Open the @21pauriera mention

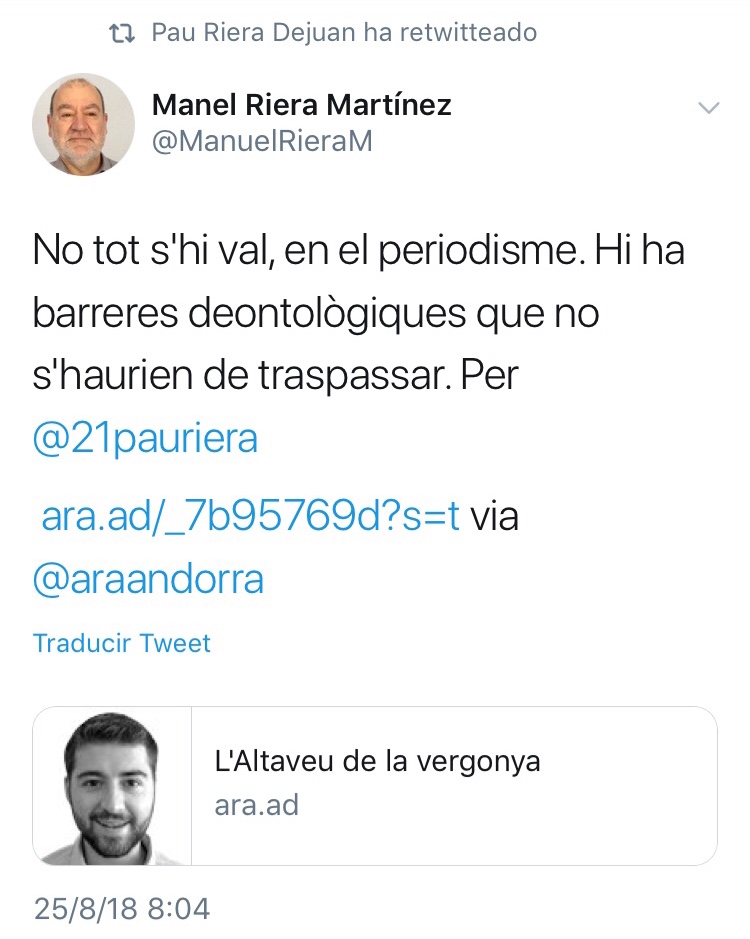click(x=146, y=438)
